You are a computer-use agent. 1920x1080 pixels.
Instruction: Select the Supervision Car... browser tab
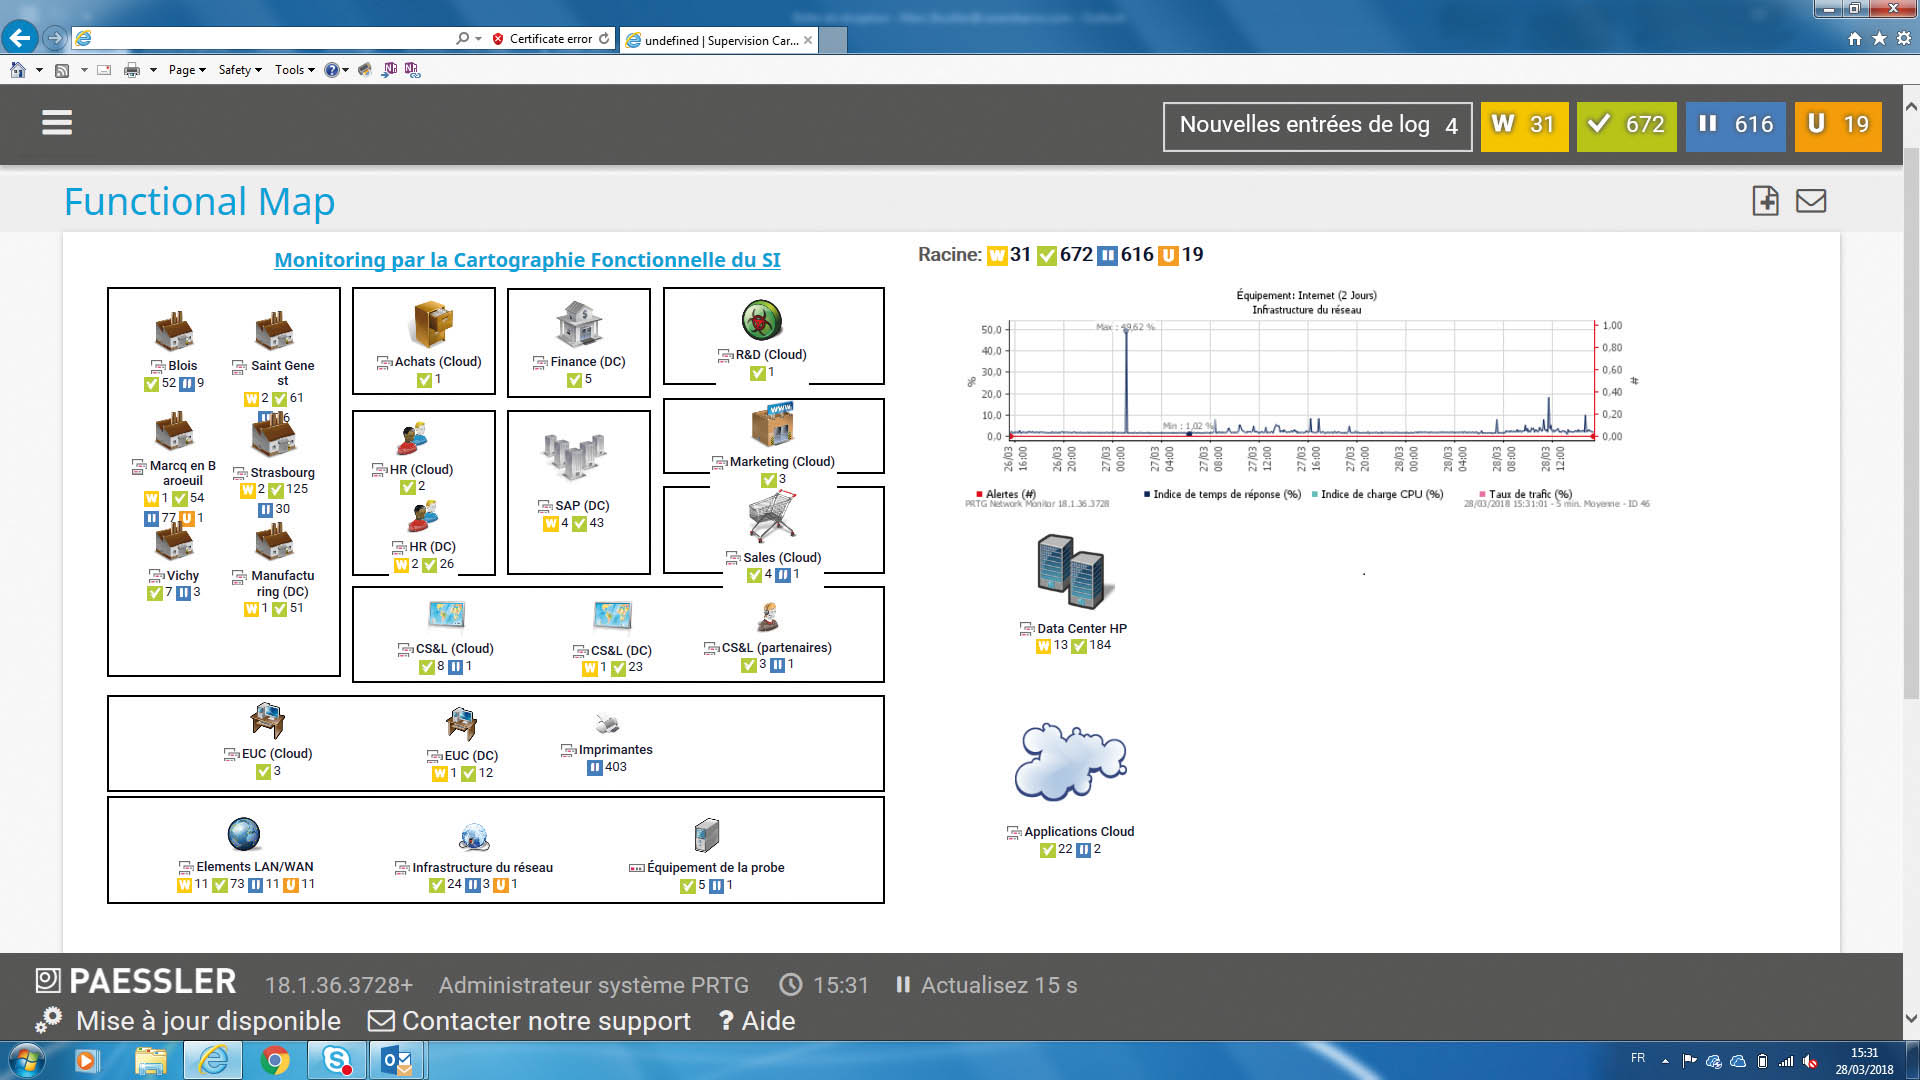(x=719, y=40)
